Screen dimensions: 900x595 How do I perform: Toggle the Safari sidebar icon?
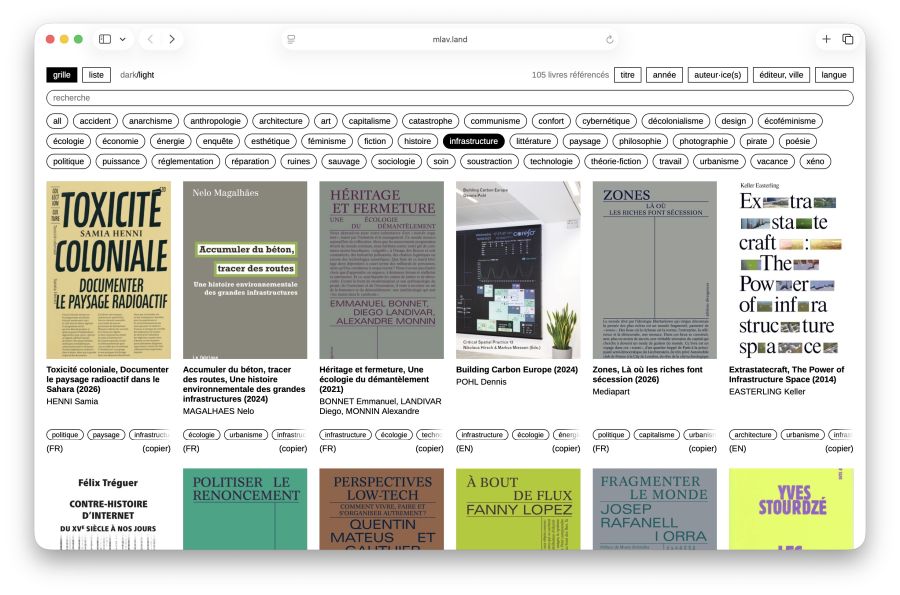point(104,39)
